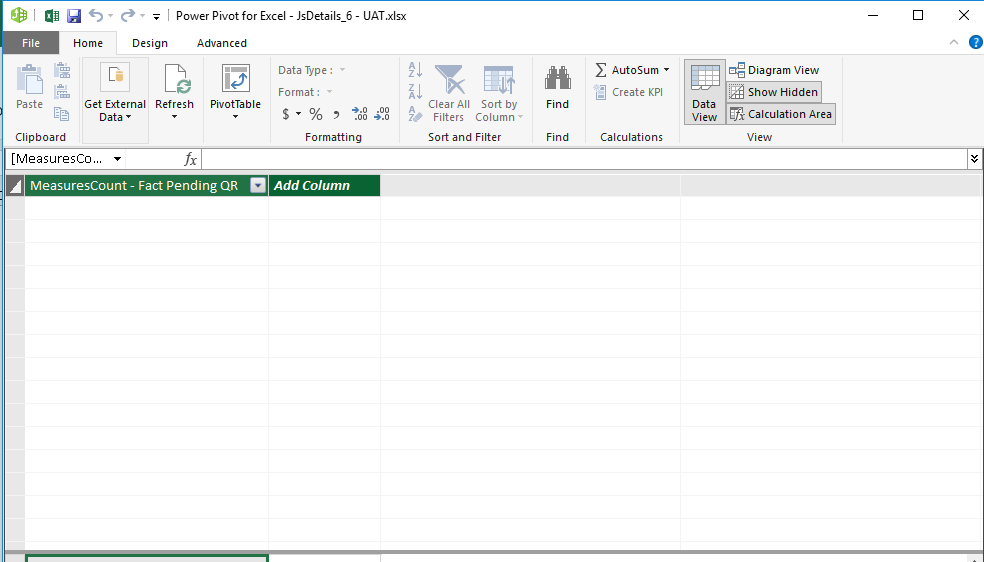Click the Get External Data icon
Viewport: 984px width, 562px height.
pos(115,78)
